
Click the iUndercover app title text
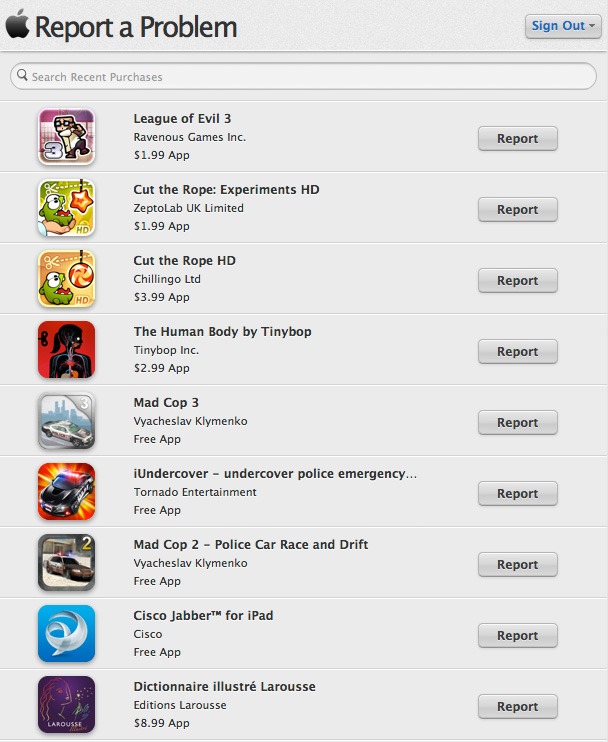point(275,474)
